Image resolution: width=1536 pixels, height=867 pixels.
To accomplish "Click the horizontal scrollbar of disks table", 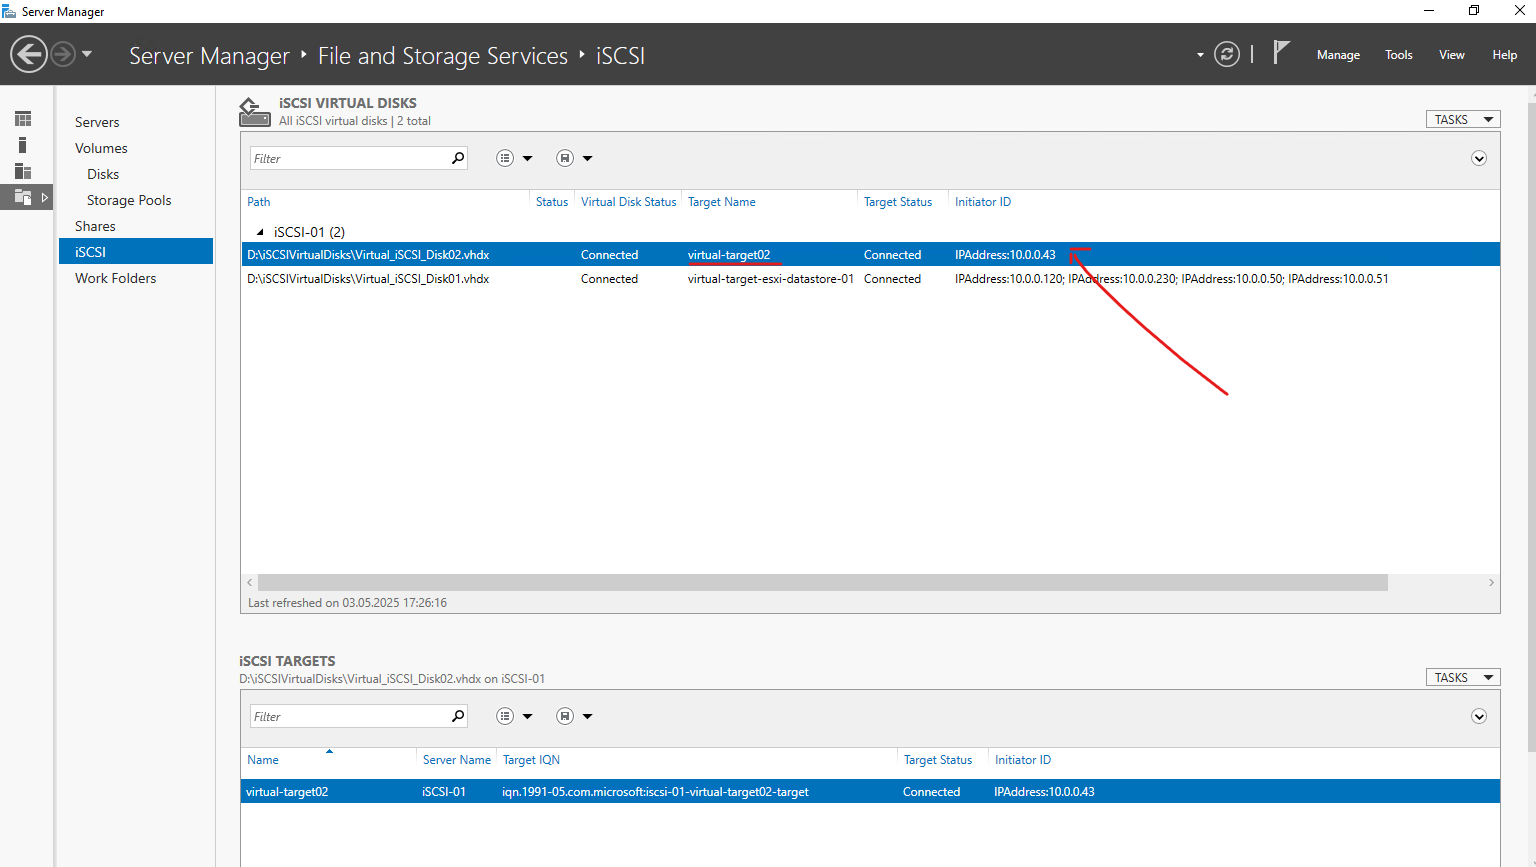I will click(822, 582).
